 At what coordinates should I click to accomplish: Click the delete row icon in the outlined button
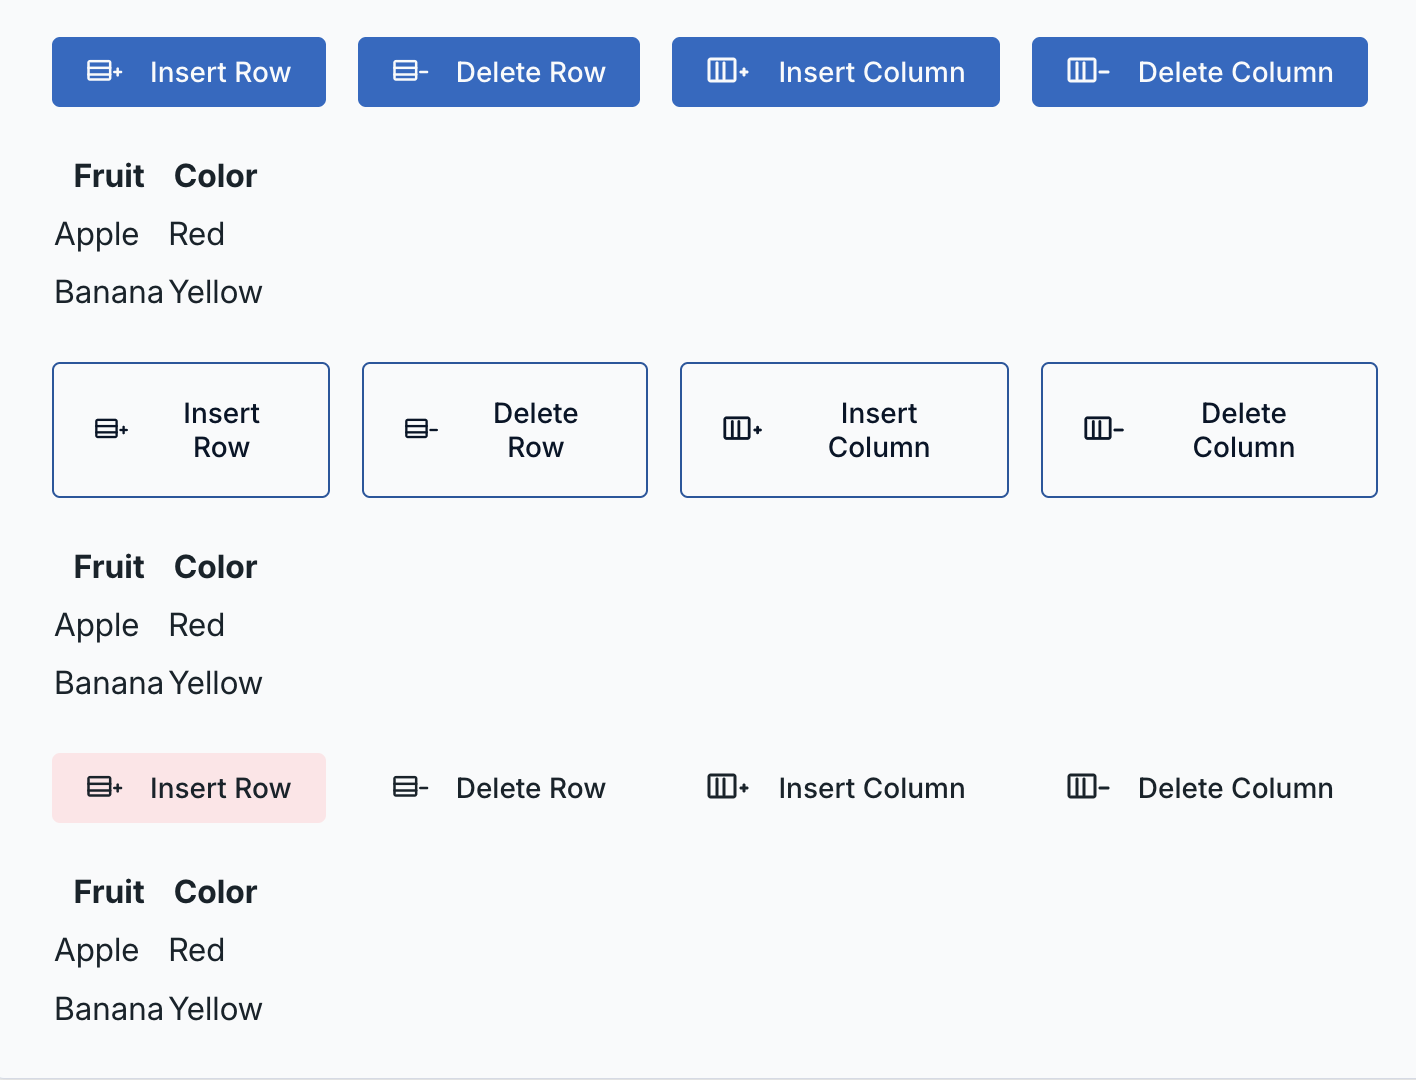[421, 429]
